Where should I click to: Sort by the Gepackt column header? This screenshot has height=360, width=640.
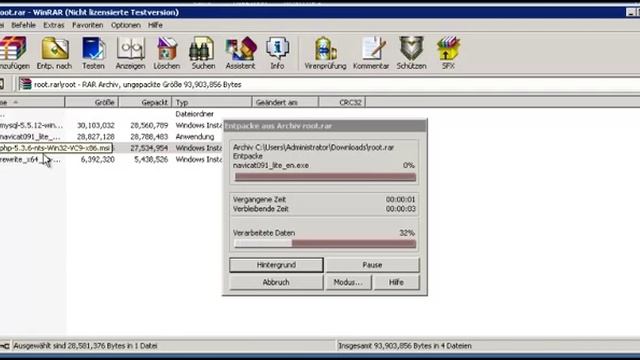(x=145, y=102)
